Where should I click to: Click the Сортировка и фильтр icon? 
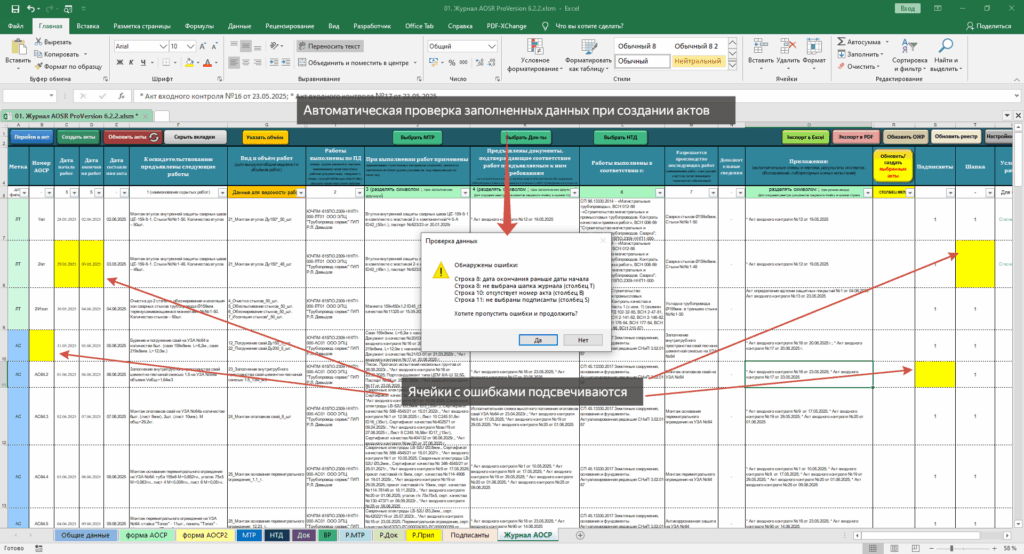coord(909,46)
